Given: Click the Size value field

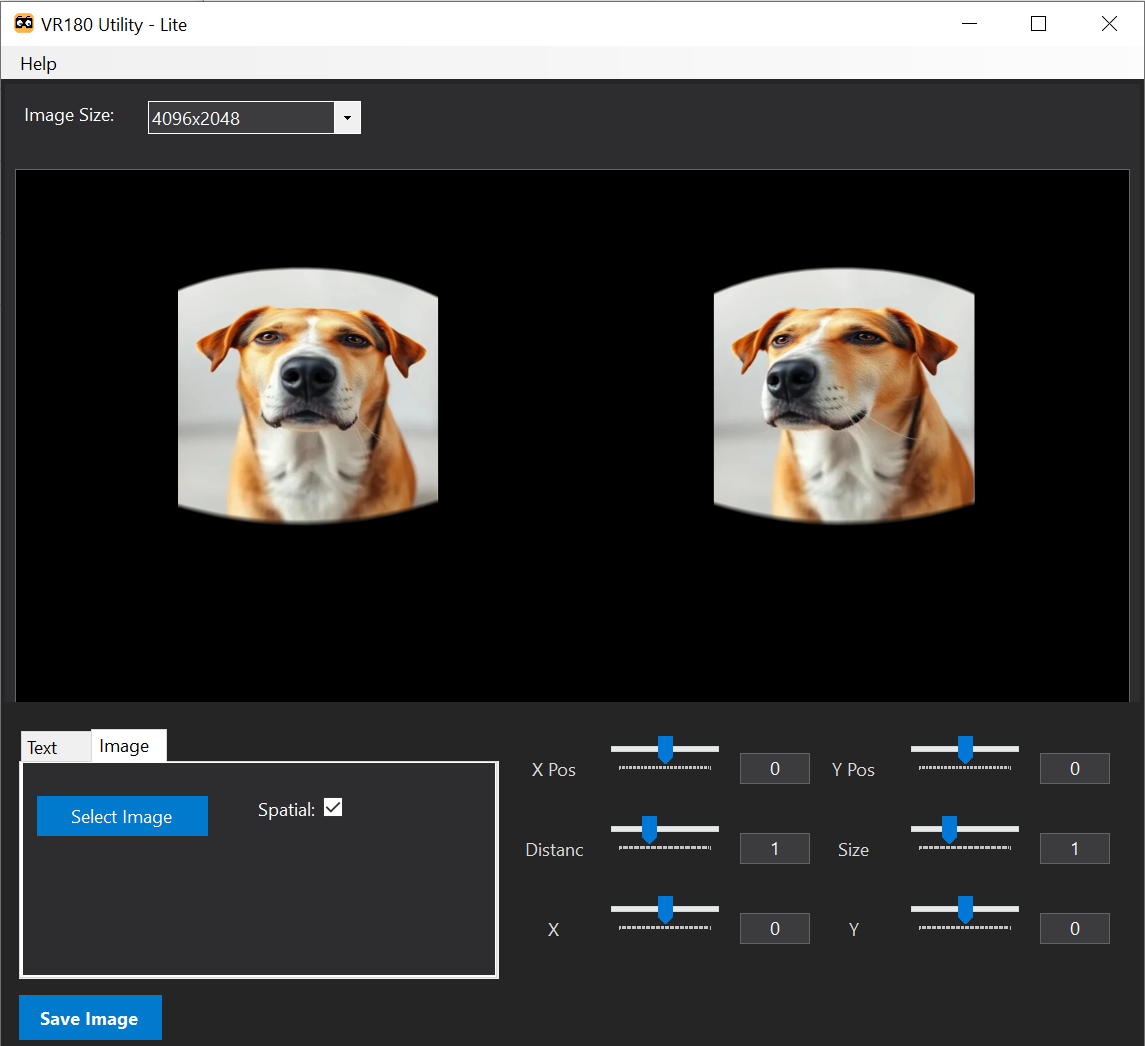Looking at the screenshot, I should 1075,848.
